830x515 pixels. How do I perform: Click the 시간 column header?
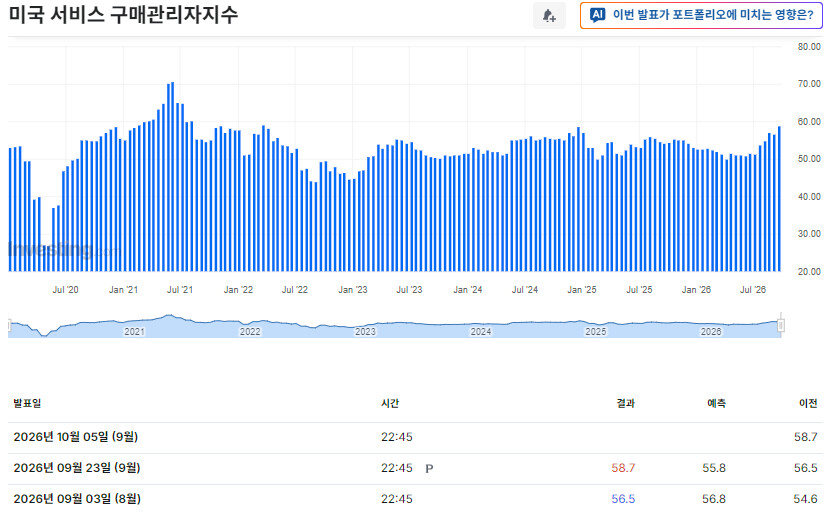[390, 403]
